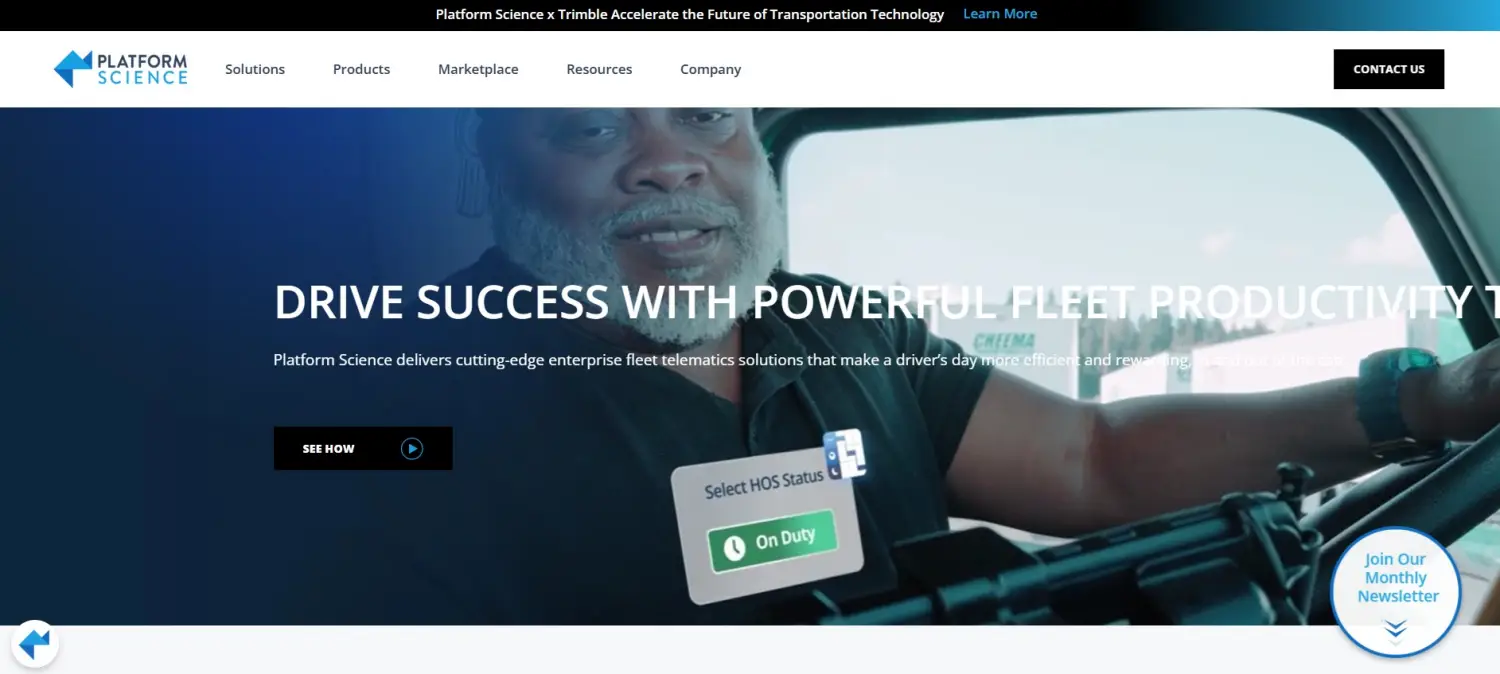The width and height of the screenshot is (1500, 674).
Task: Click the blue arrow badge at bottom left
Action: 35,644
